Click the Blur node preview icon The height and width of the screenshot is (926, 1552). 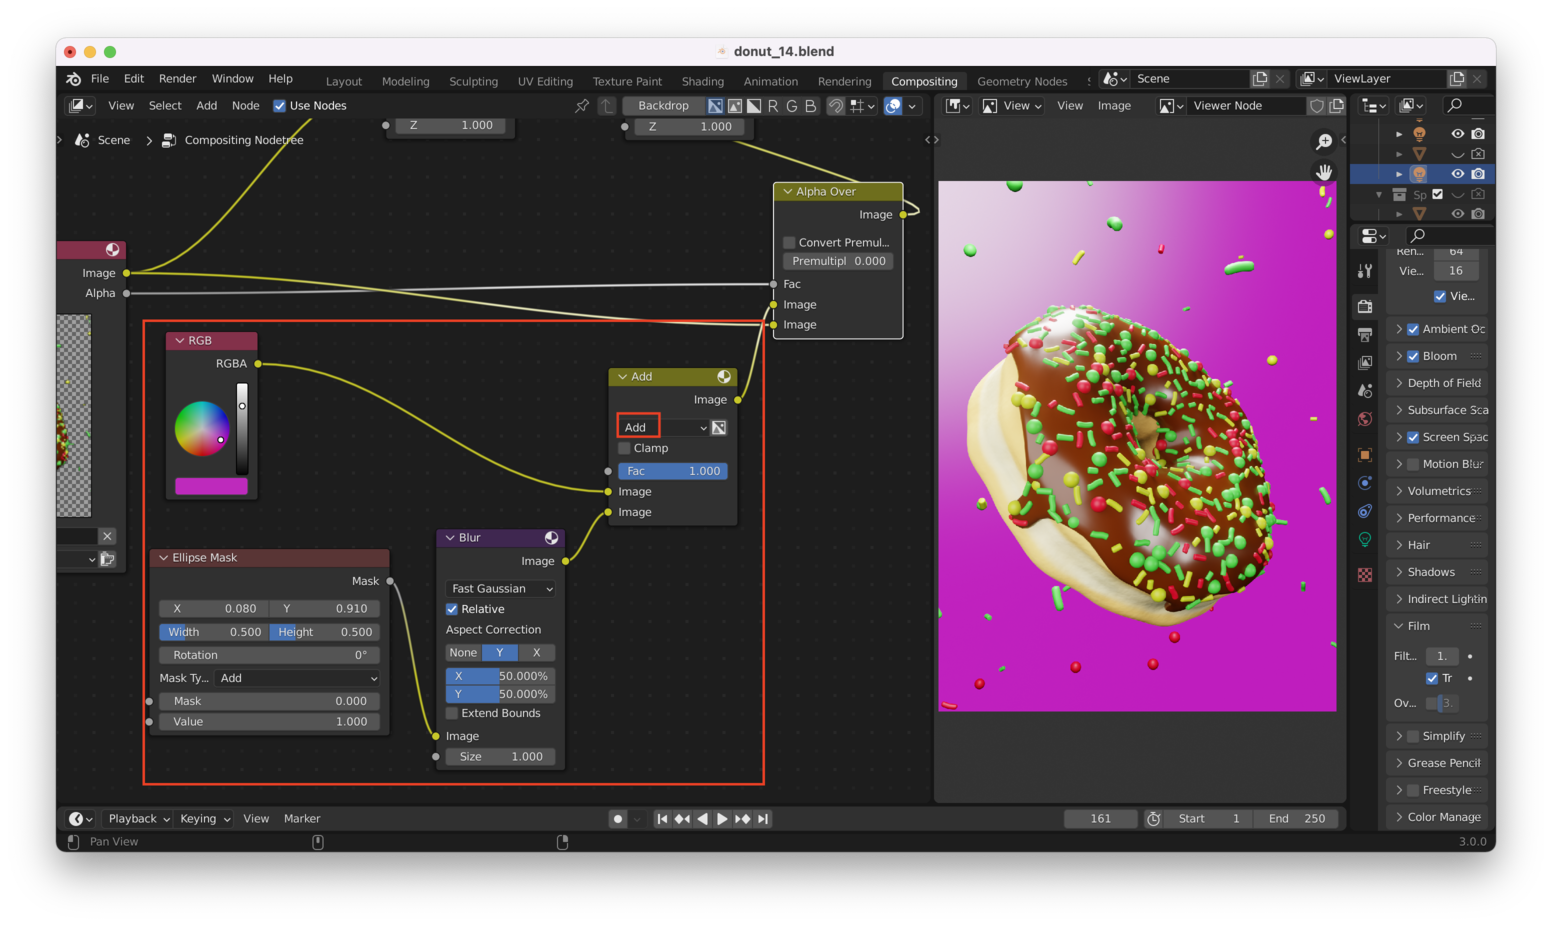pos(551,538)
